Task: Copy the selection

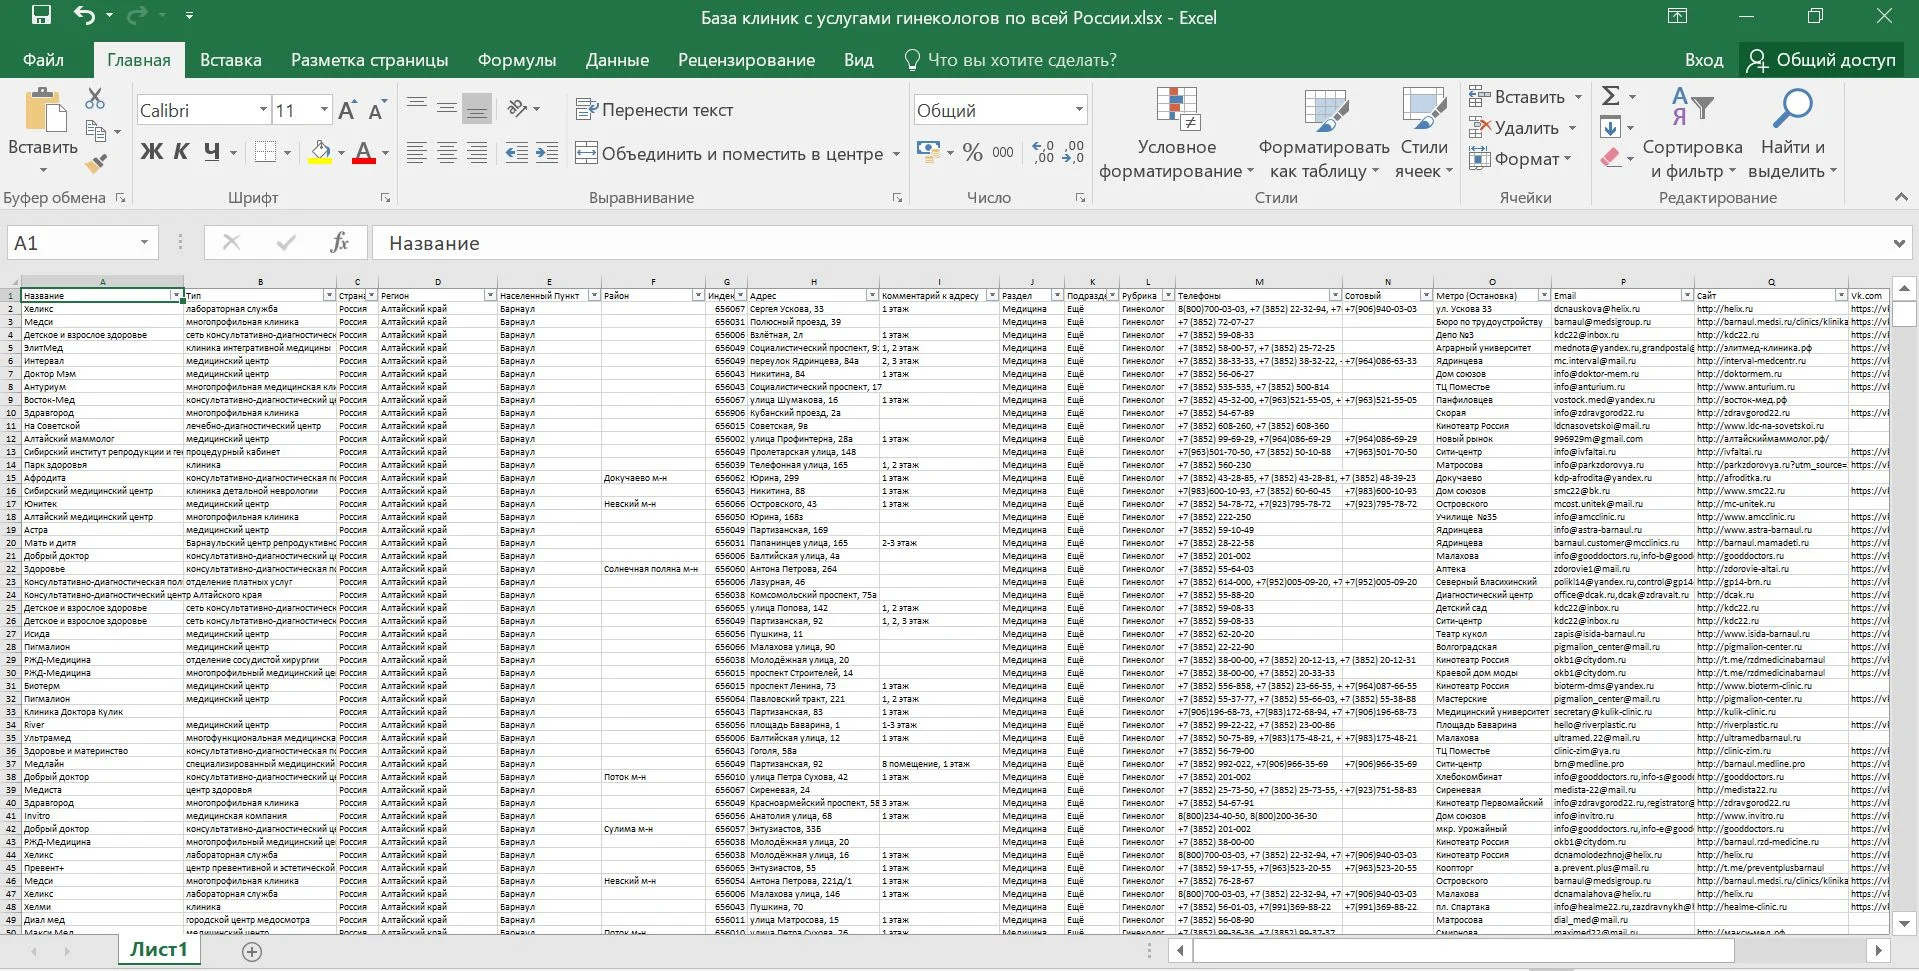Action: click(x=96, y=130)
